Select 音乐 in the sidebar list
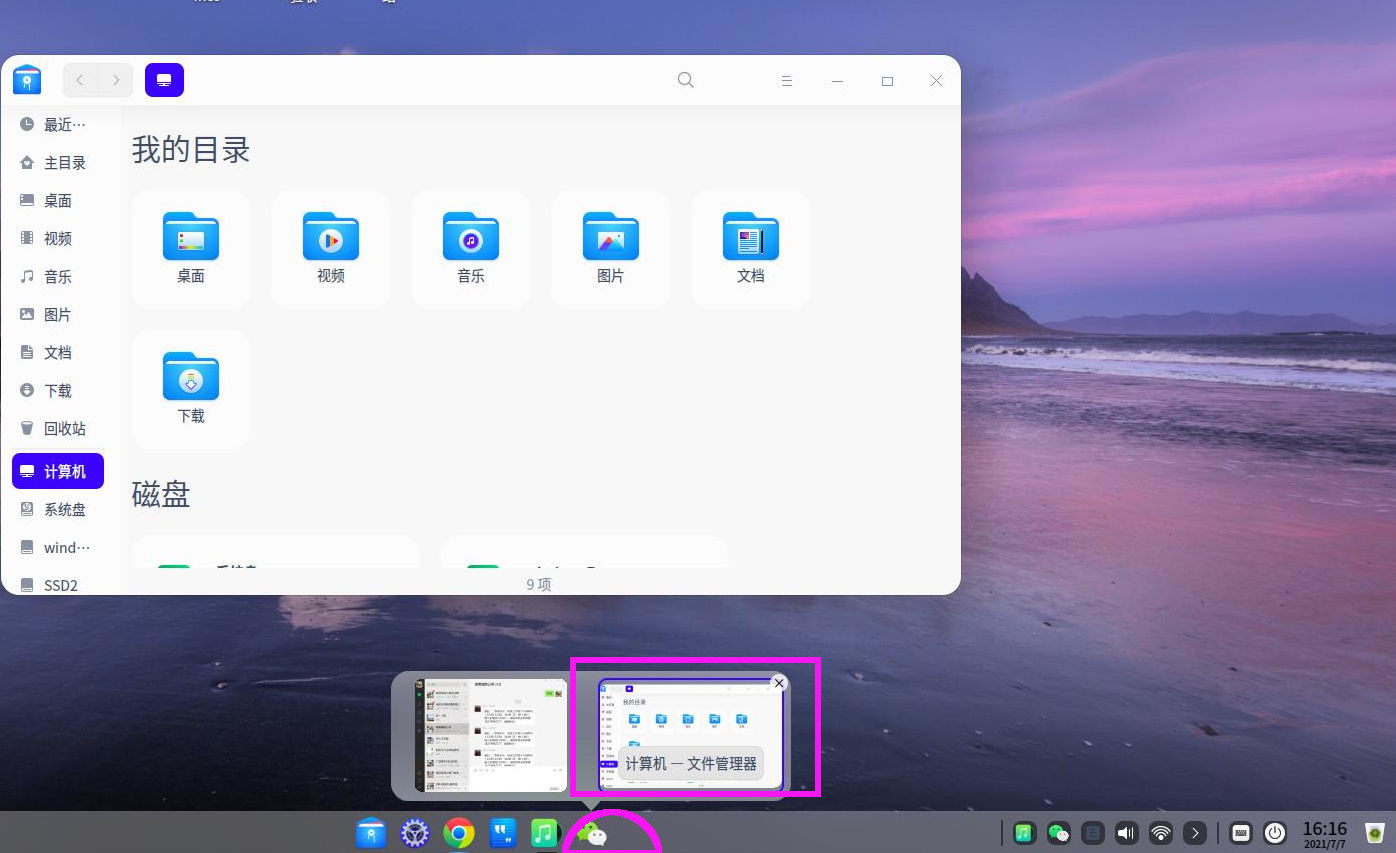Viewport: 1396px width, 853px height. point(58,276)
